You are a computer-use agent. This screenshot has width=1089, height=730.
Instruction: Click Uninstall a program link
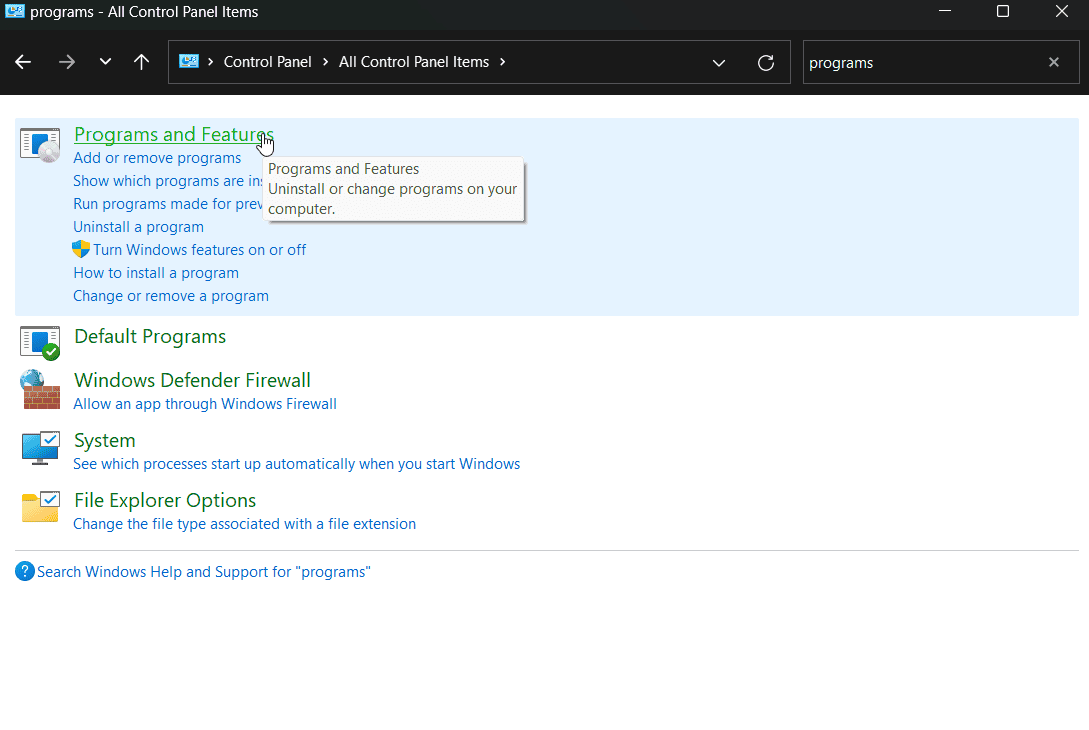pos(138,227)
